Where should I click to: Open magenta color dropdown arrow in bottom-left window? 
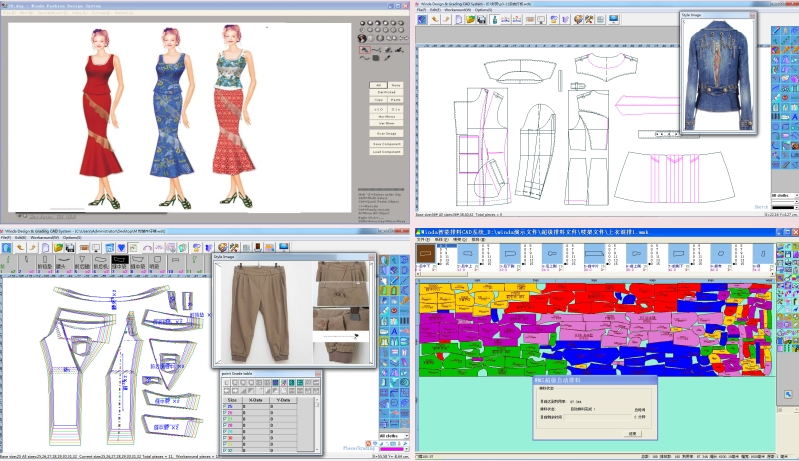click(x=407, y=449)
